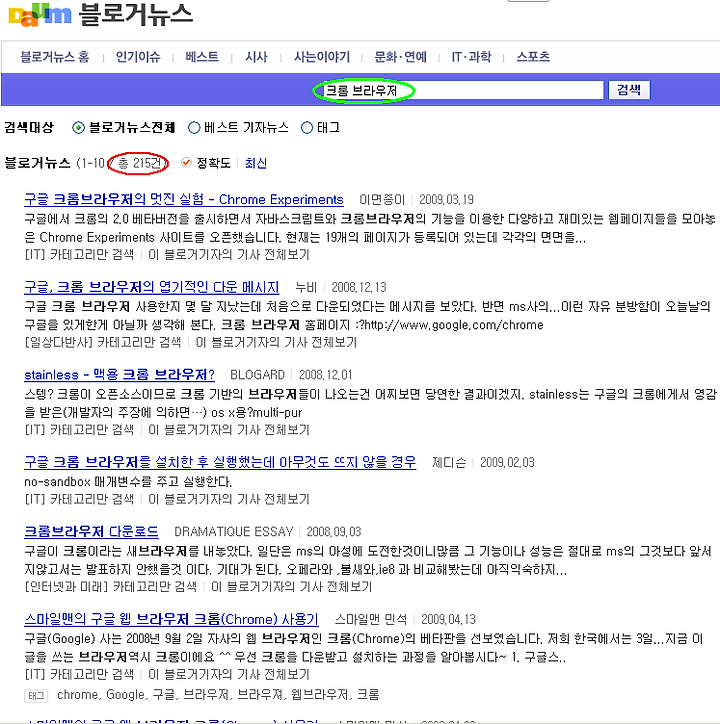Click [IT] 카테고리만 검색 under Chrome Experiments article
Image resolution: width=720 pixels, height=724 pixels.
pos(79,254)
